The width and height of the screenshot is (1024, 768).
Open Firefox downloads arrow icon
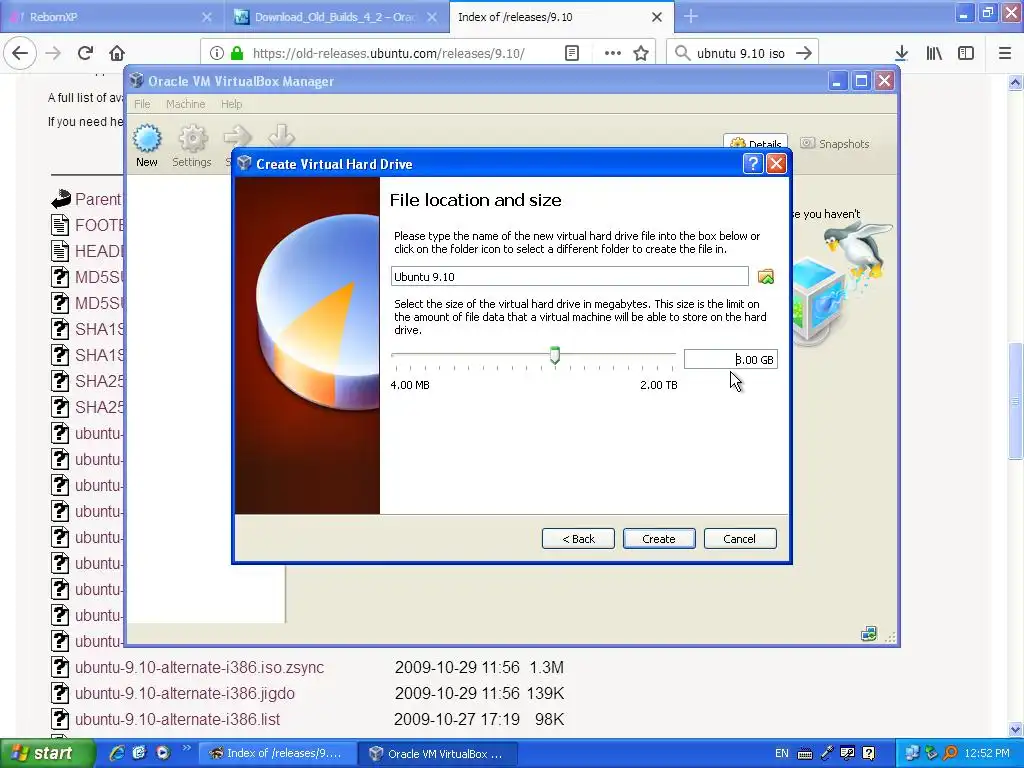tap(901, 53)
